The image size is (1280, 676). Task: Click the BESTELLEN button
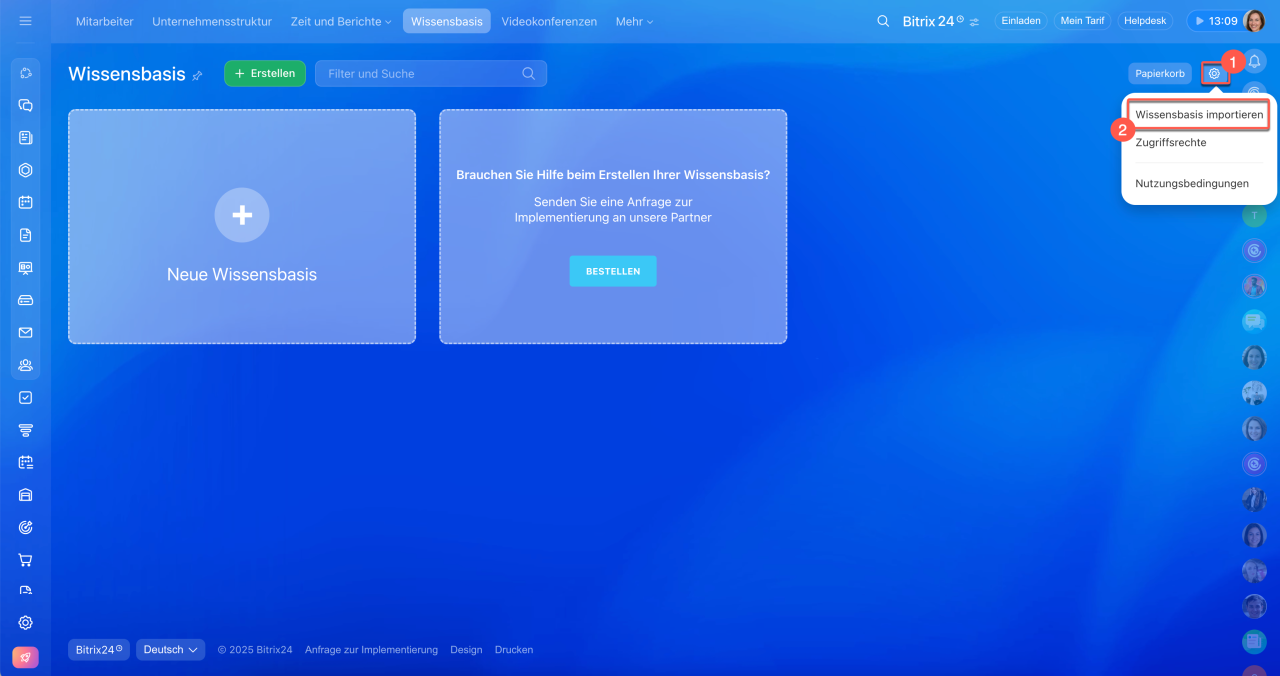[613, 271]
